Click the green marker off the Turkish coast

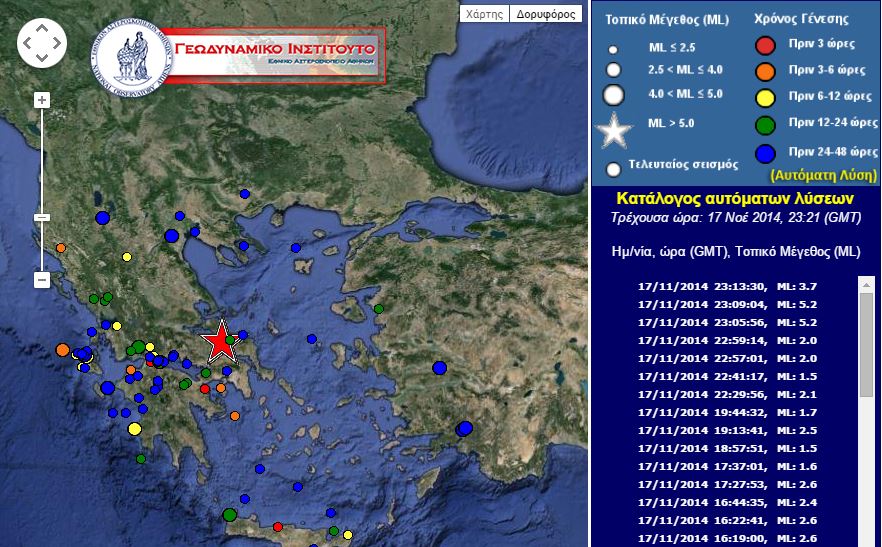coord(379,309)
